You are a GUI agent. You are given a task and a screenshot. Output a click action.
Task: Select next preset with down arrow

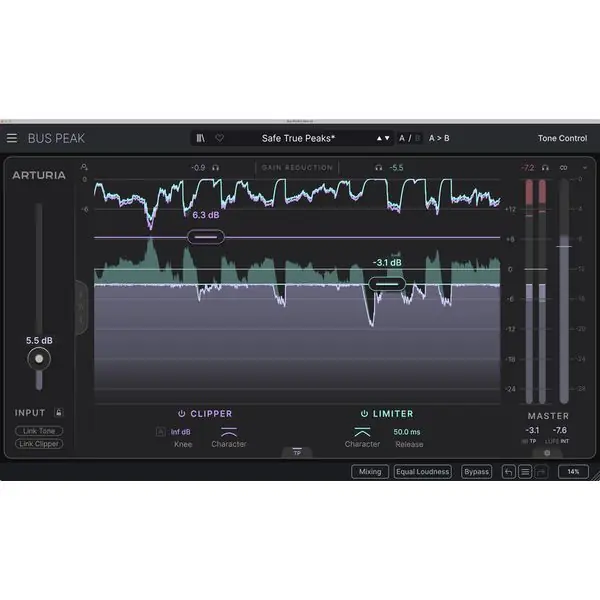[387, 138]
